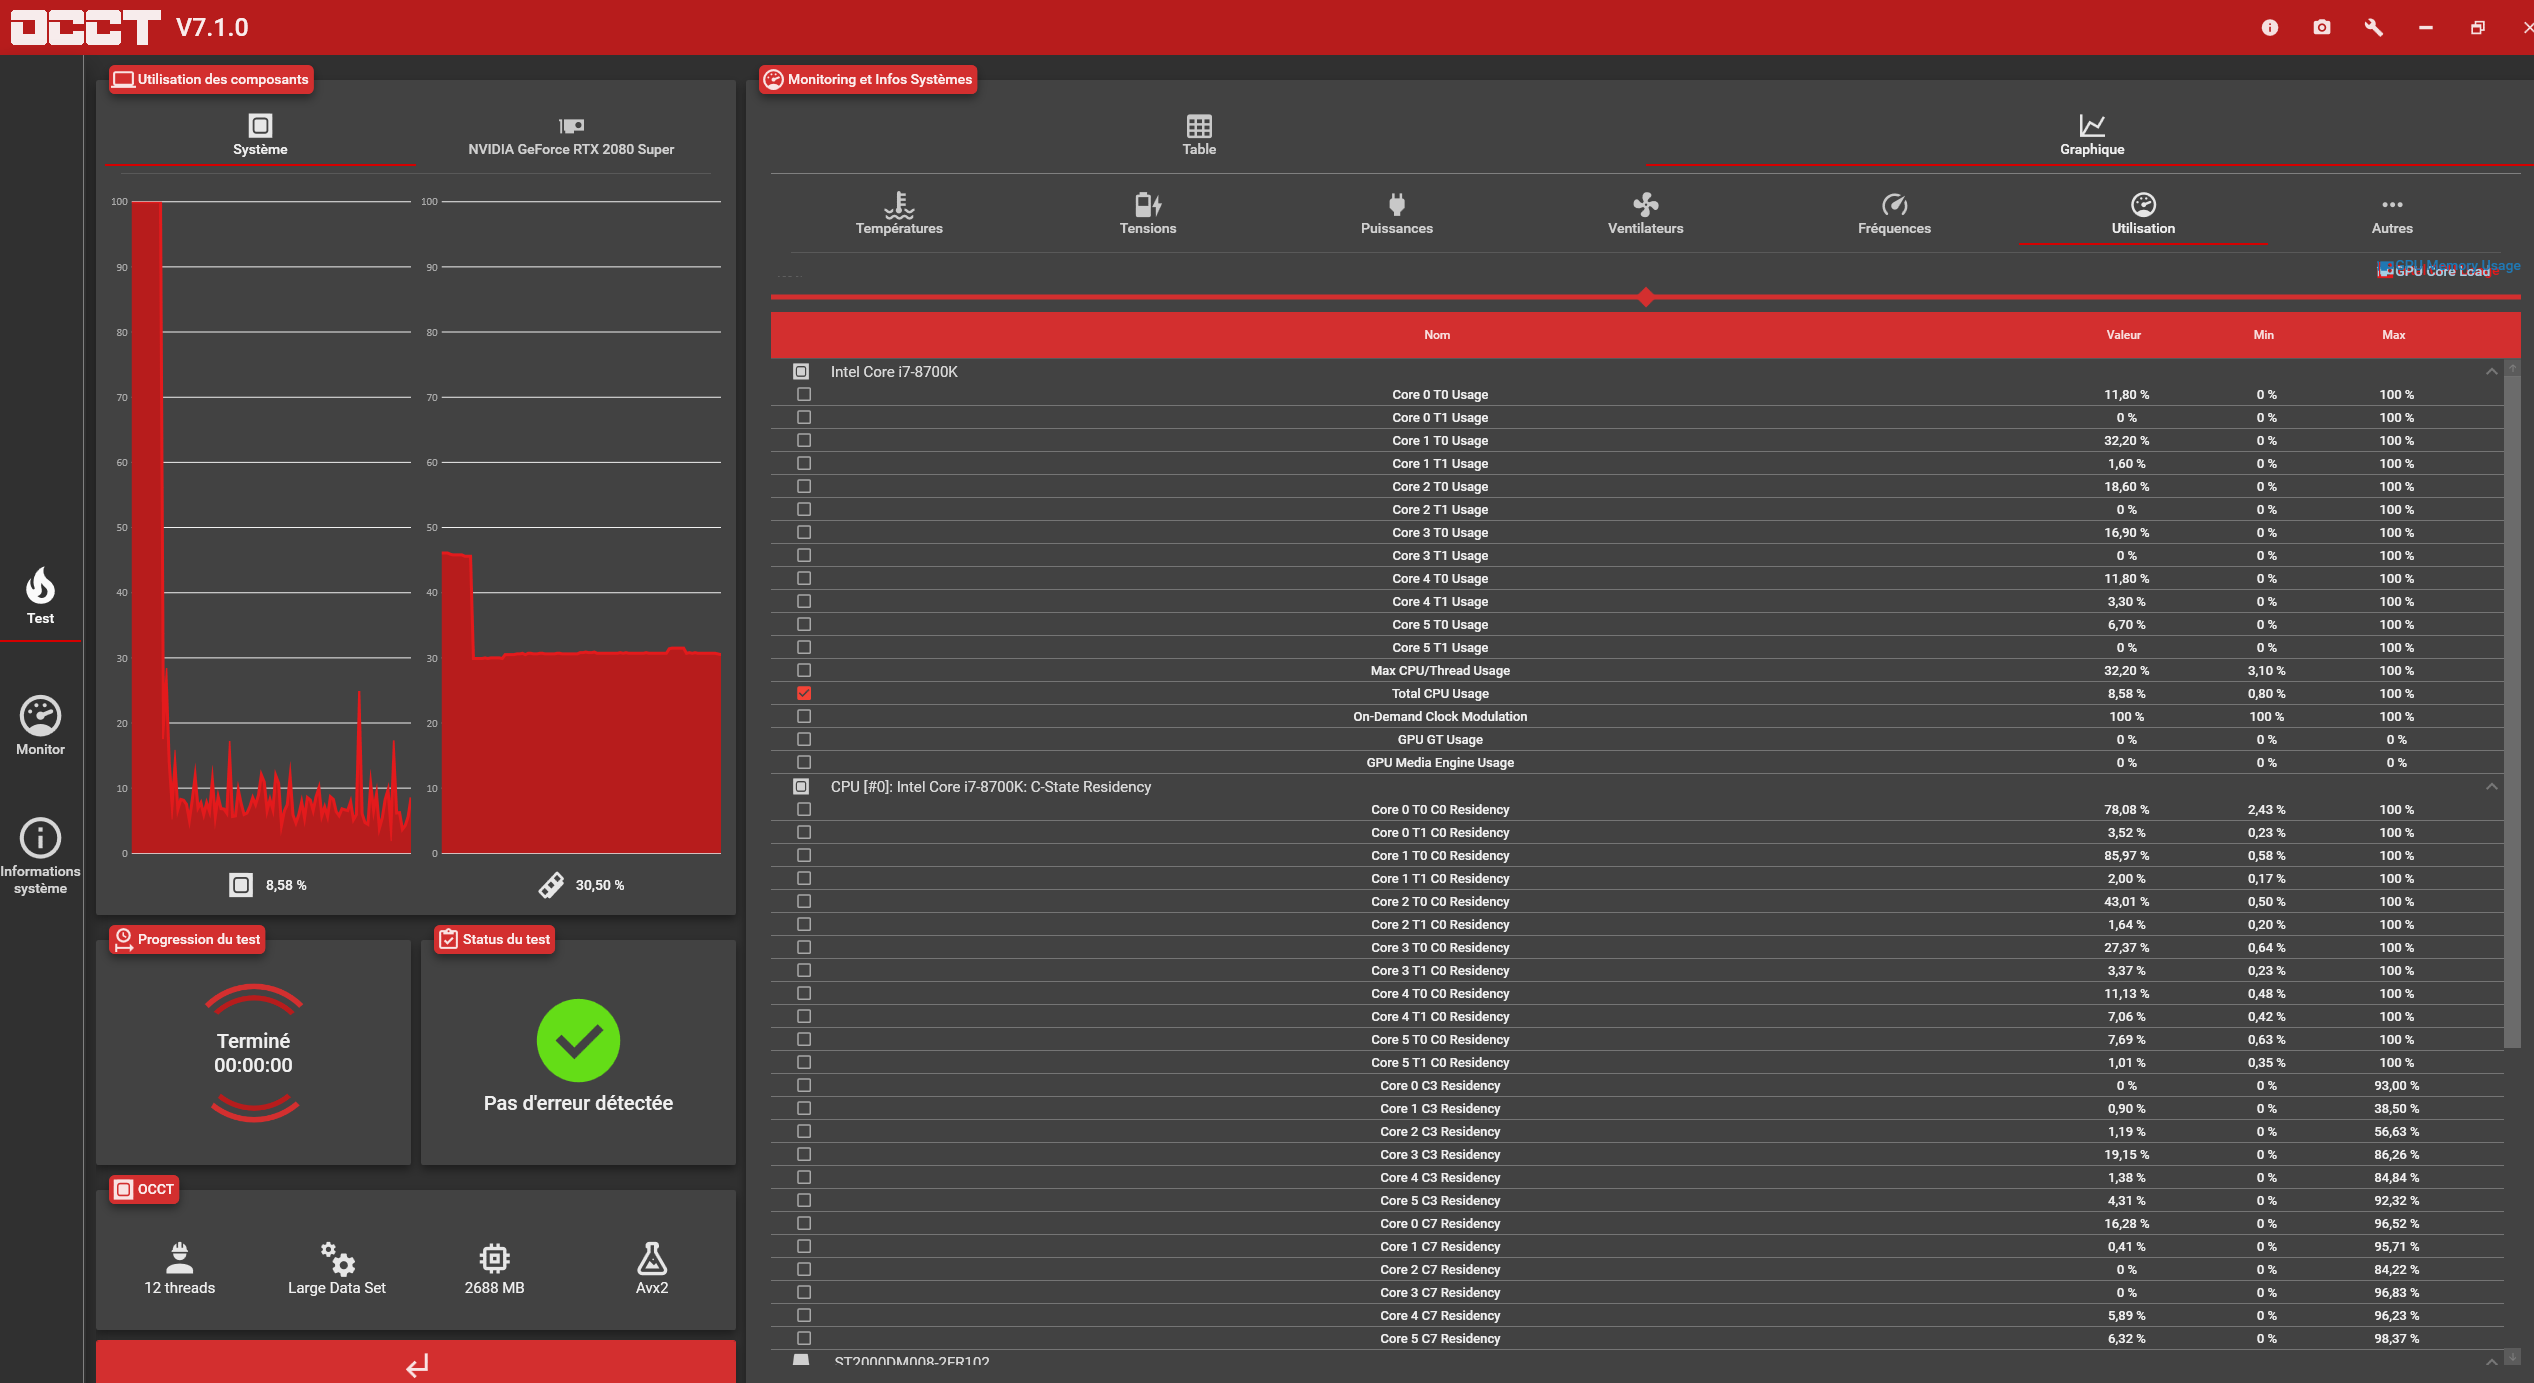
Task: Show the Utilisation sensor category
Action: coord(2143,214)
